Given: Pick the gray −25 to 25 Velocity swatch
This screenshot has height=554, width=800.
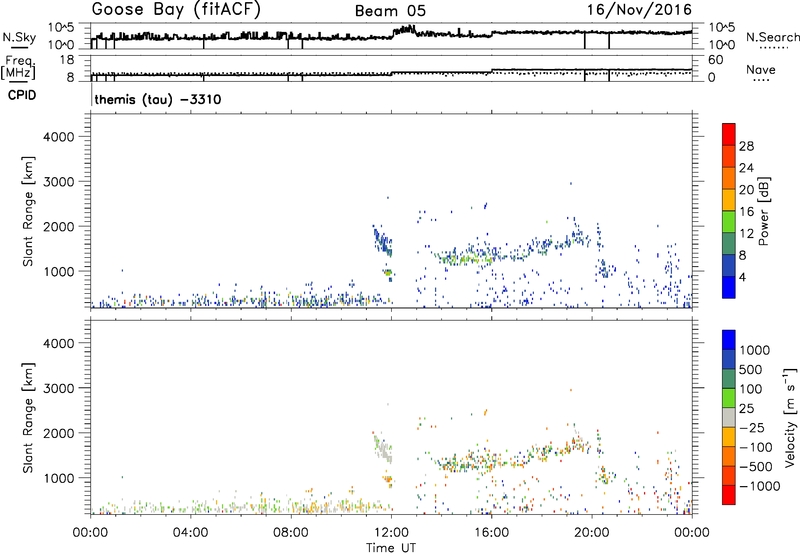Looking at the screenshot, I should tap(729, 417).
